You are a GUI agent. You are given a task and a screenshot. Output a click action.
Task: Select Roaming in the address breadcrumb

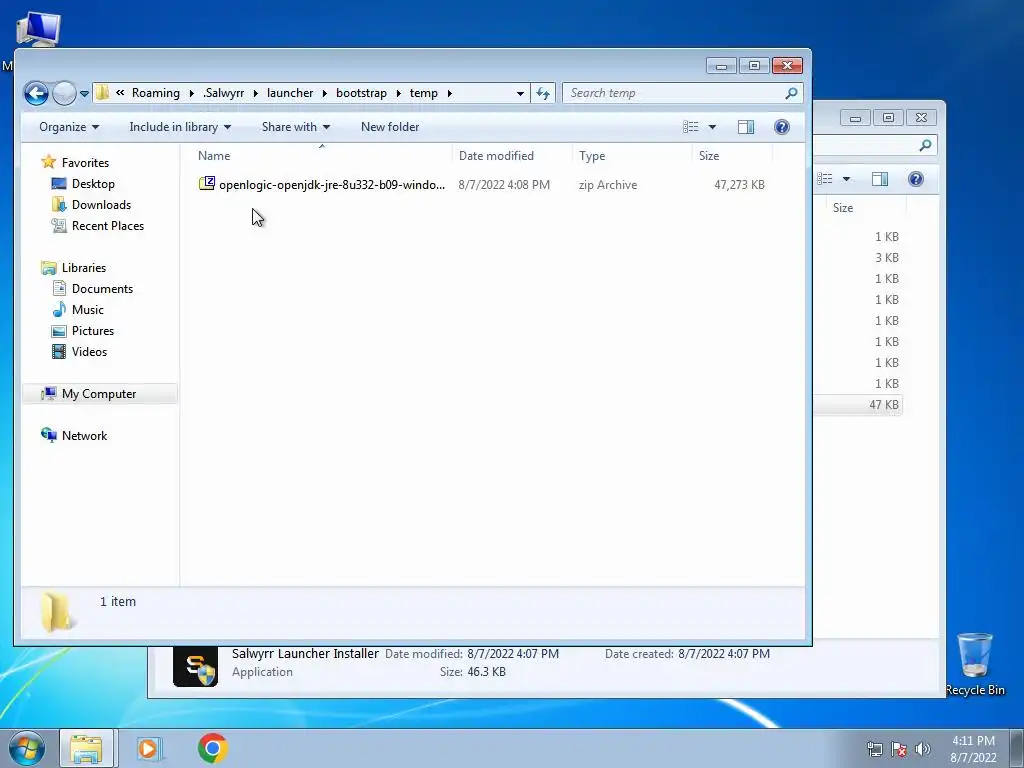point(155,93)
